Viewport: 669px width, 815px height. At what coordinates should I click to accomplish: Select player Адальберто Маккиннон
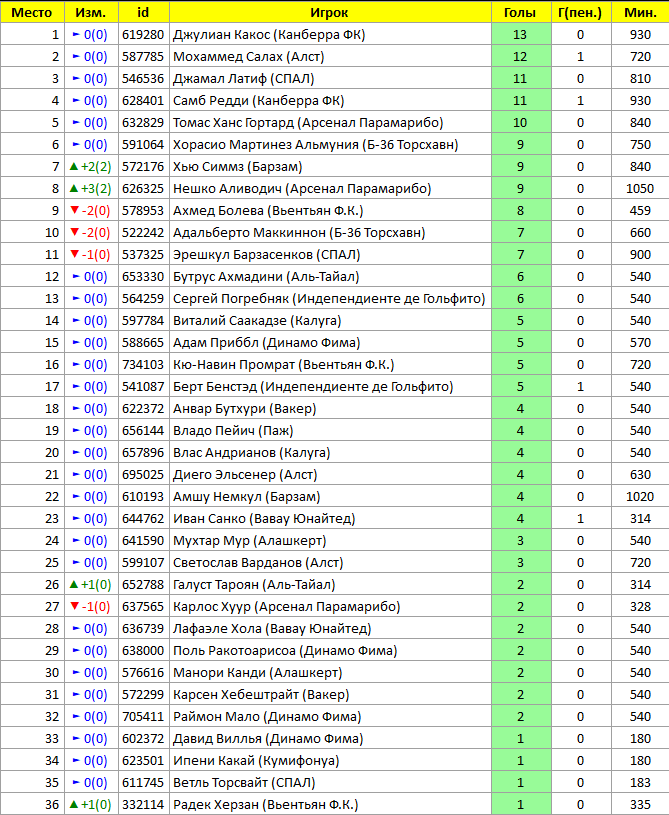[299, 233]
